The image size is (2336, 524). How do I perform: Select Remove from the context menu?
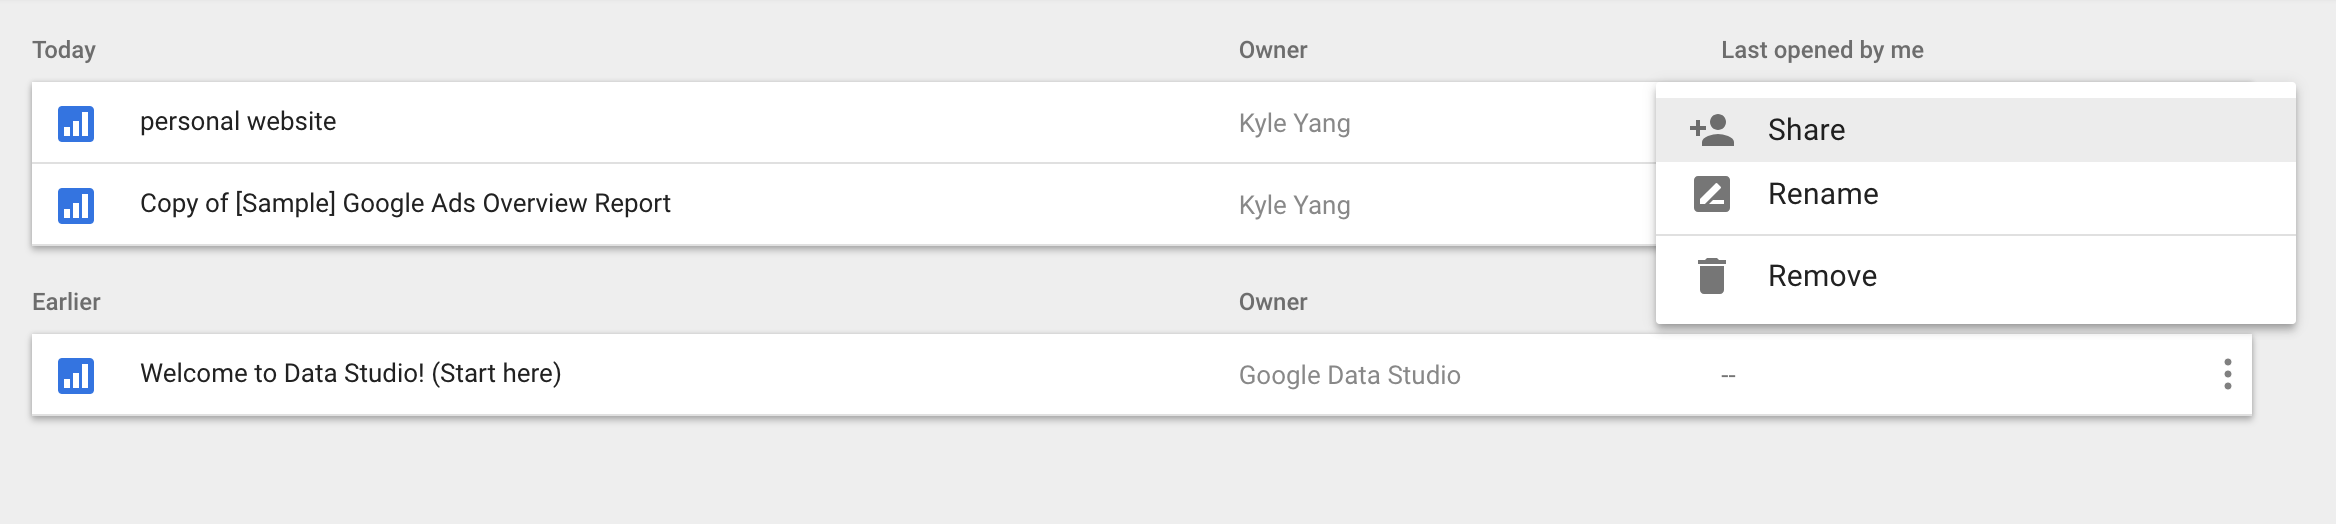click(x=1822, y=276)
